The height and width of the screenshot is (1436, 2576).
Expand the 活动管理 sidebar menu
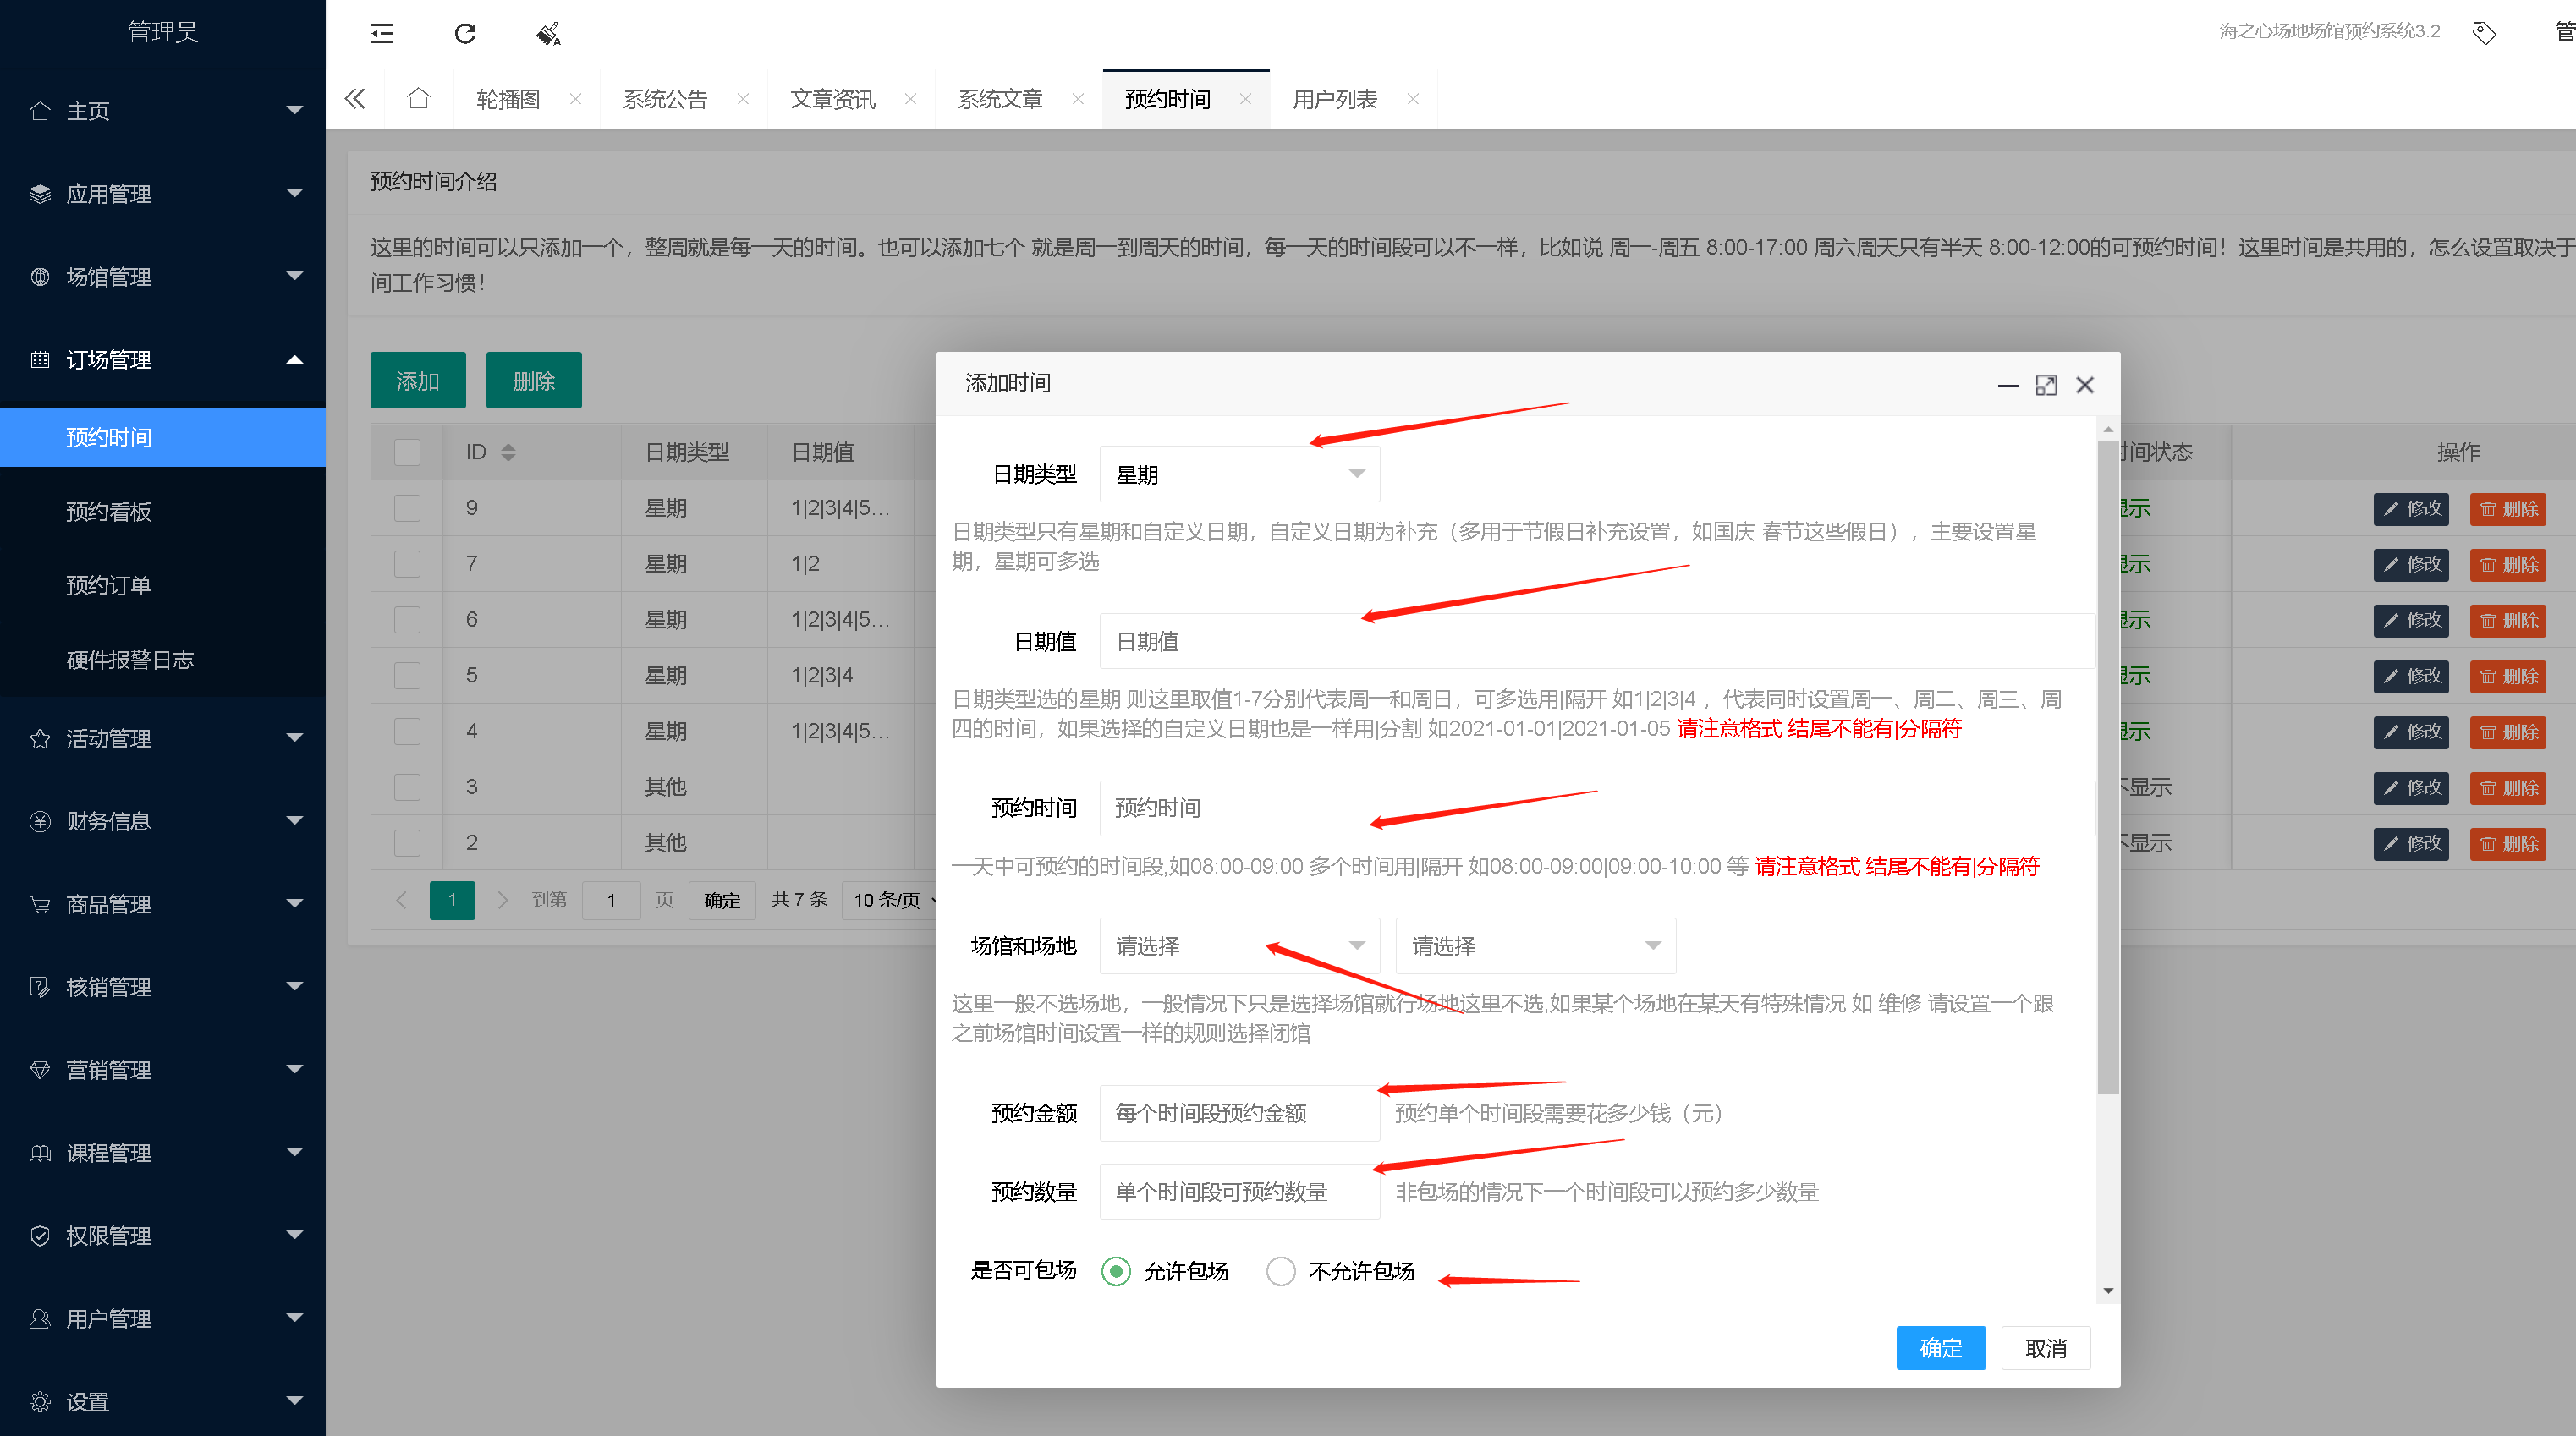[163, 739]
